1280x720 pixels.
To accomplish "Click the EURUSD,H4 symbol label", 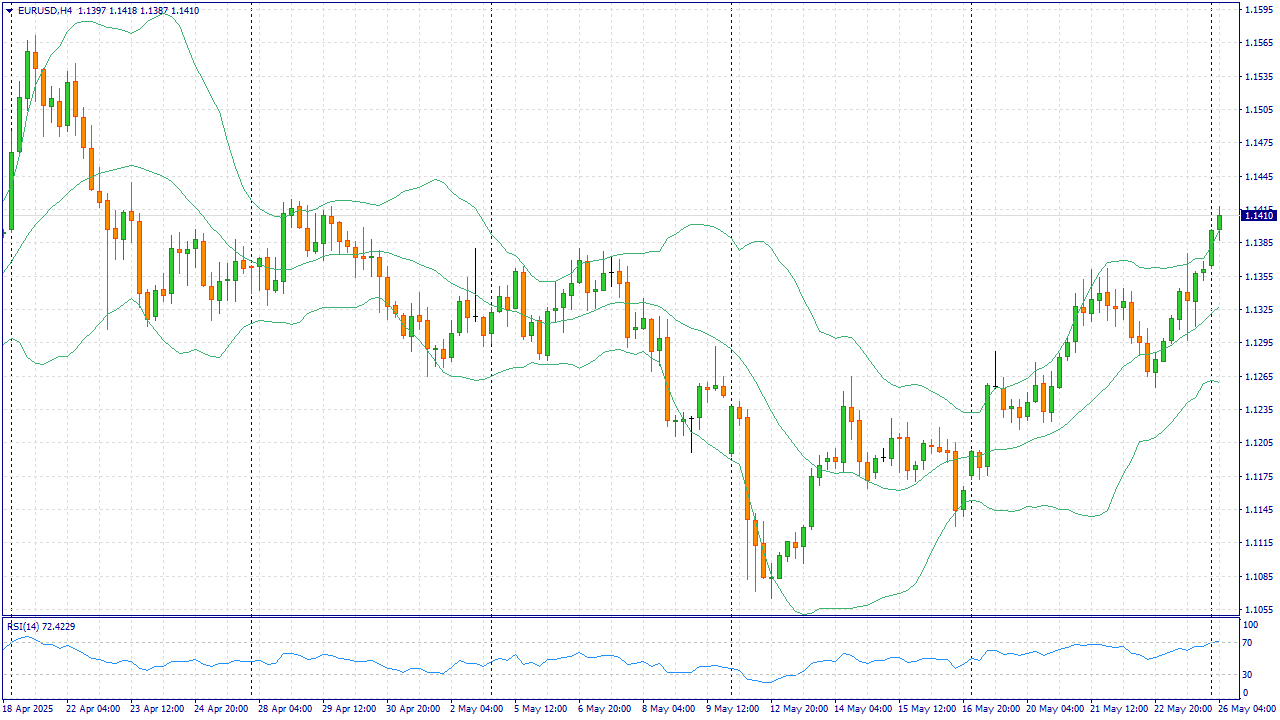I will pos(44,11).
